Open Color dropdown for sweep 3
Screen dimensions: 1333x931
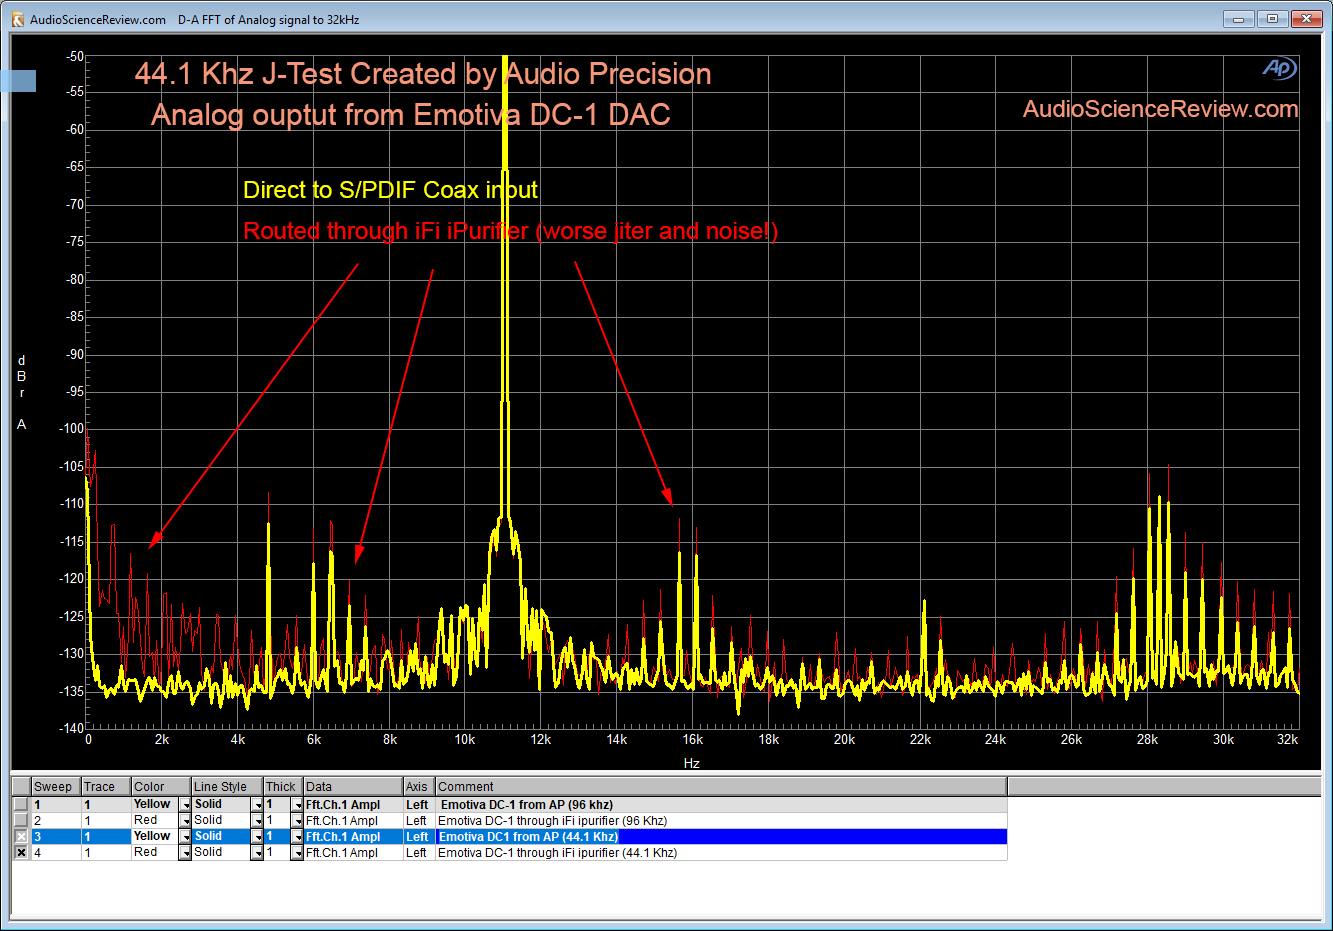(x=185, y=837)
